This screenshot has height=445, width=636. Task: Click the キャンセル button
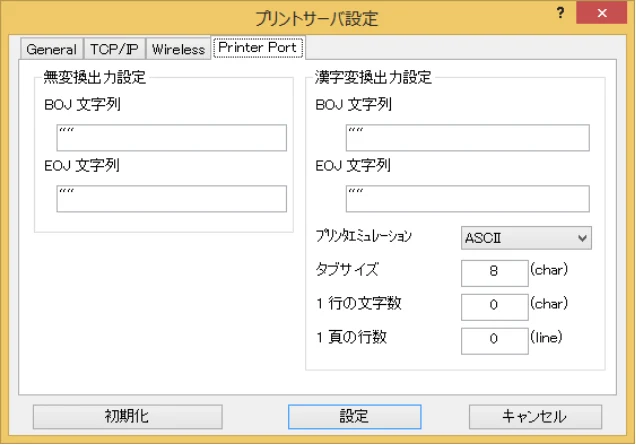click(535, 417)
